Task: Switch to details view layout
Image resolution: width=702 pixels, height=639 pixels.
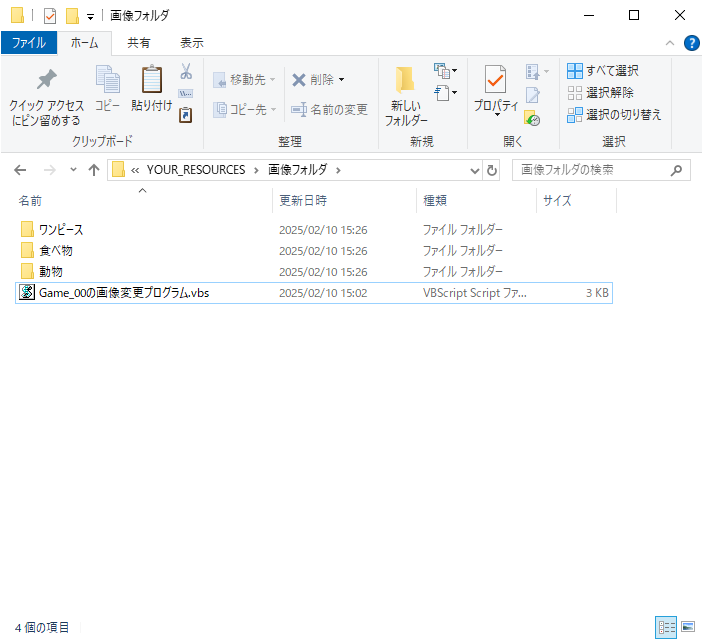Action: pyautogui.click(x=667, y=627)
